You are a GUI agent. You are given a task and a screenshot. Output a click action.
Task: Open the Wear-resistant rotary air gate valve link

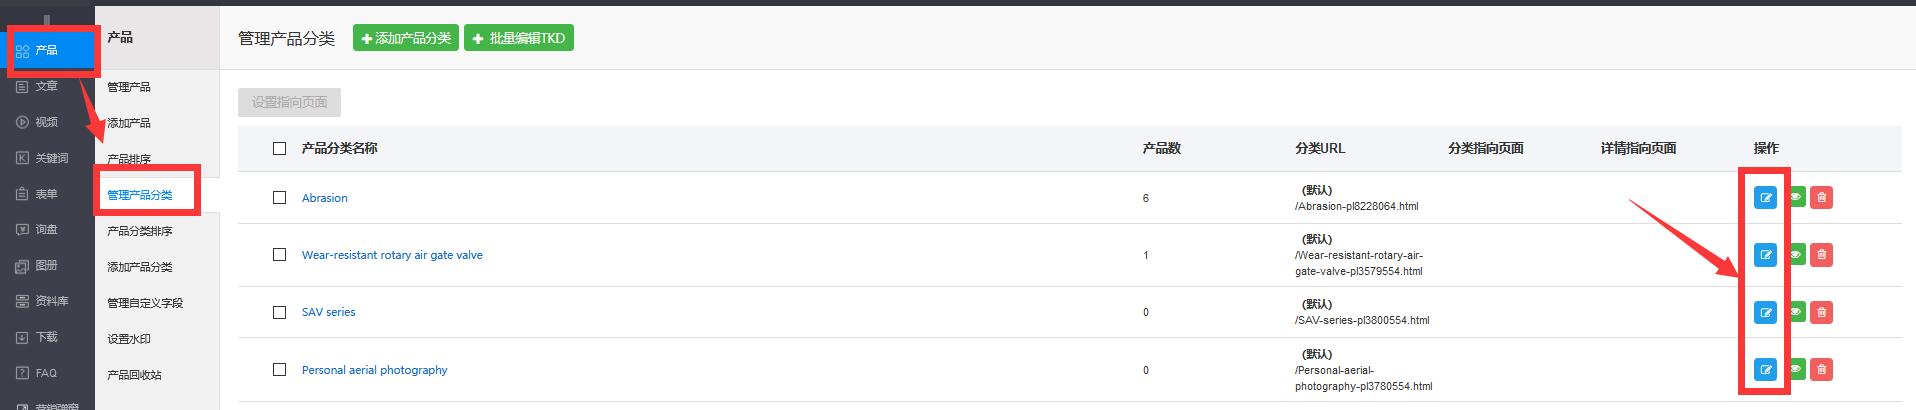click(392, 255)
